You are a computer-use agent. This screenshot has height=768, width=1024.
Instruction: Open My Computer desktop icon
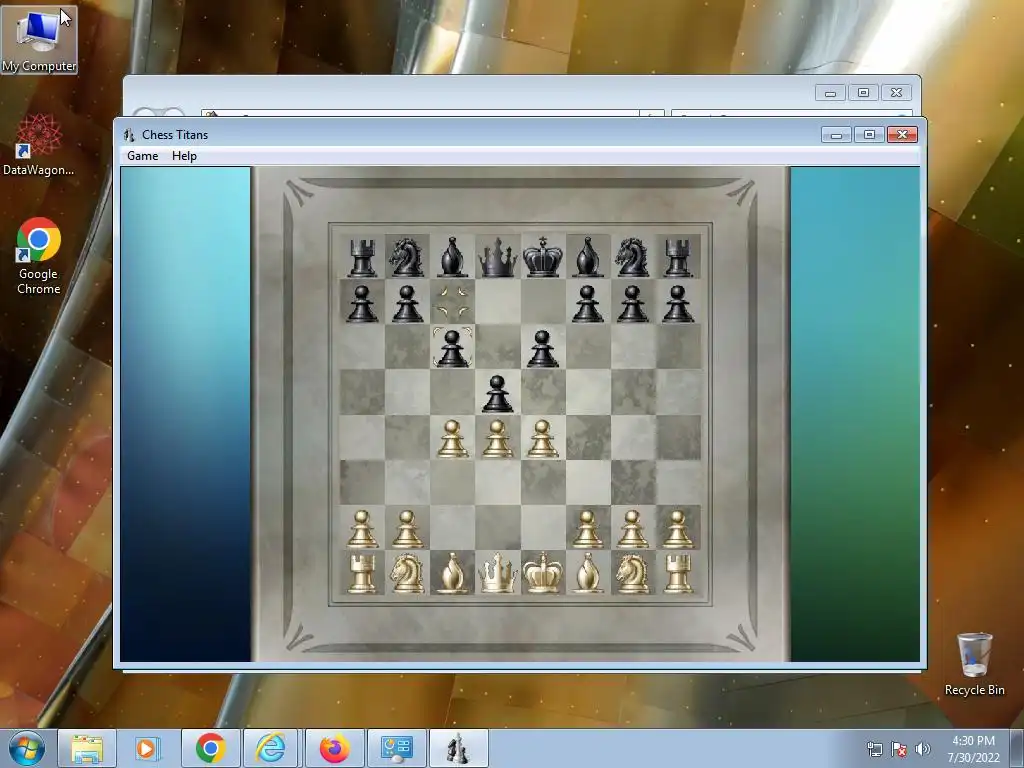tap(39, 40)
